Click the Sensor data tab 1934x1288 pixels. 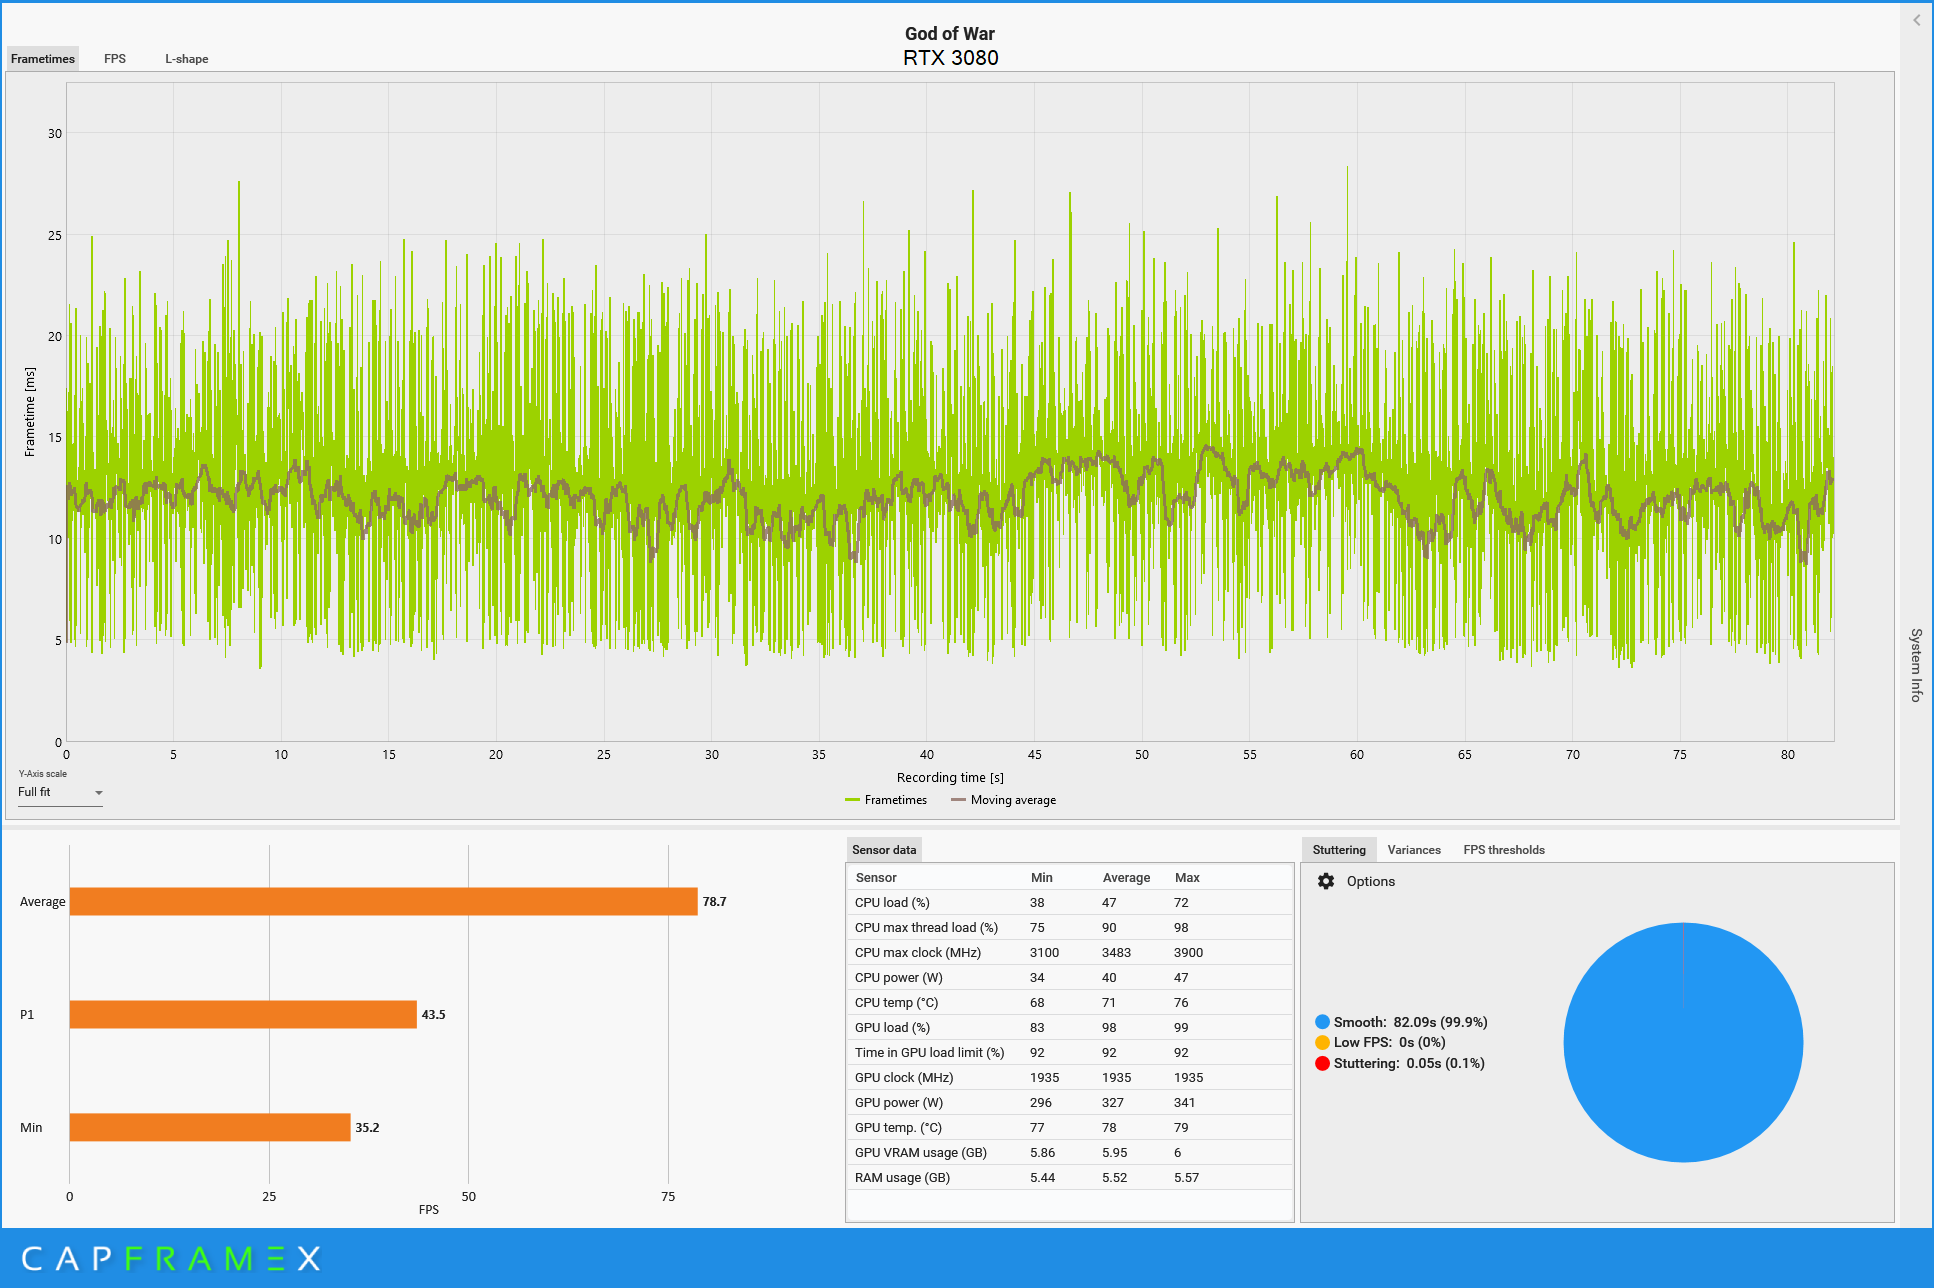[x=883, y=850]
